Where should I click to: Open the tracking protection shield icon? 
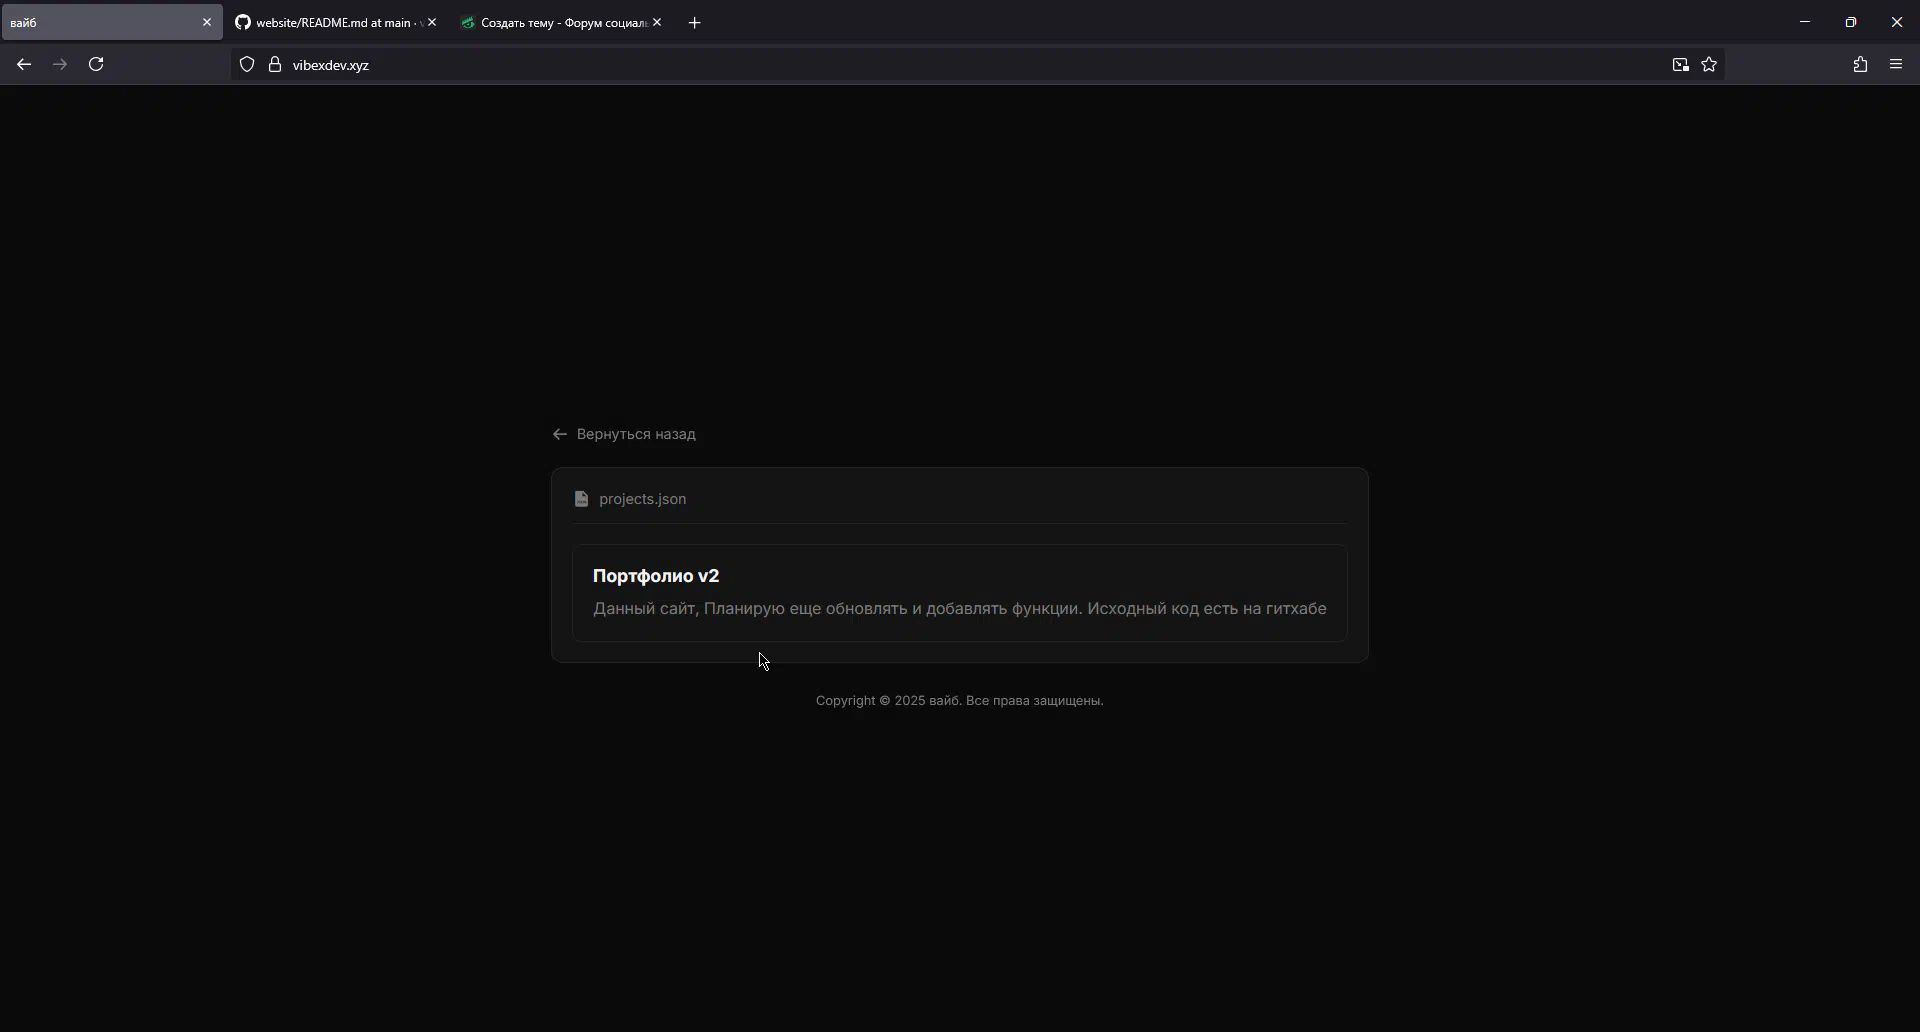pyautogui.click(x=247, y=65)
